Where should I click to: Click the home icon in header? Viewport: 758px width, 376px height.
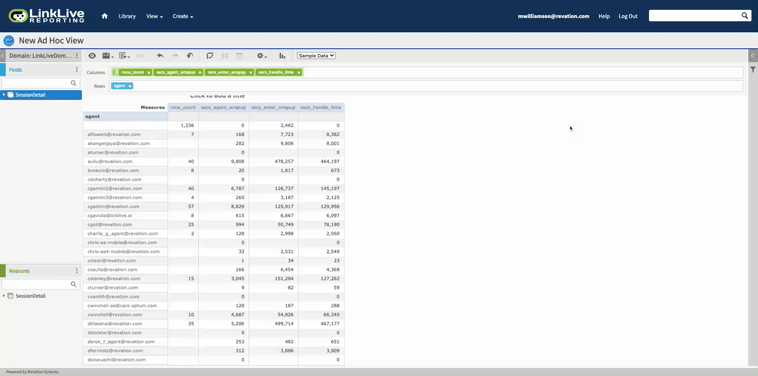coord(104,16)
